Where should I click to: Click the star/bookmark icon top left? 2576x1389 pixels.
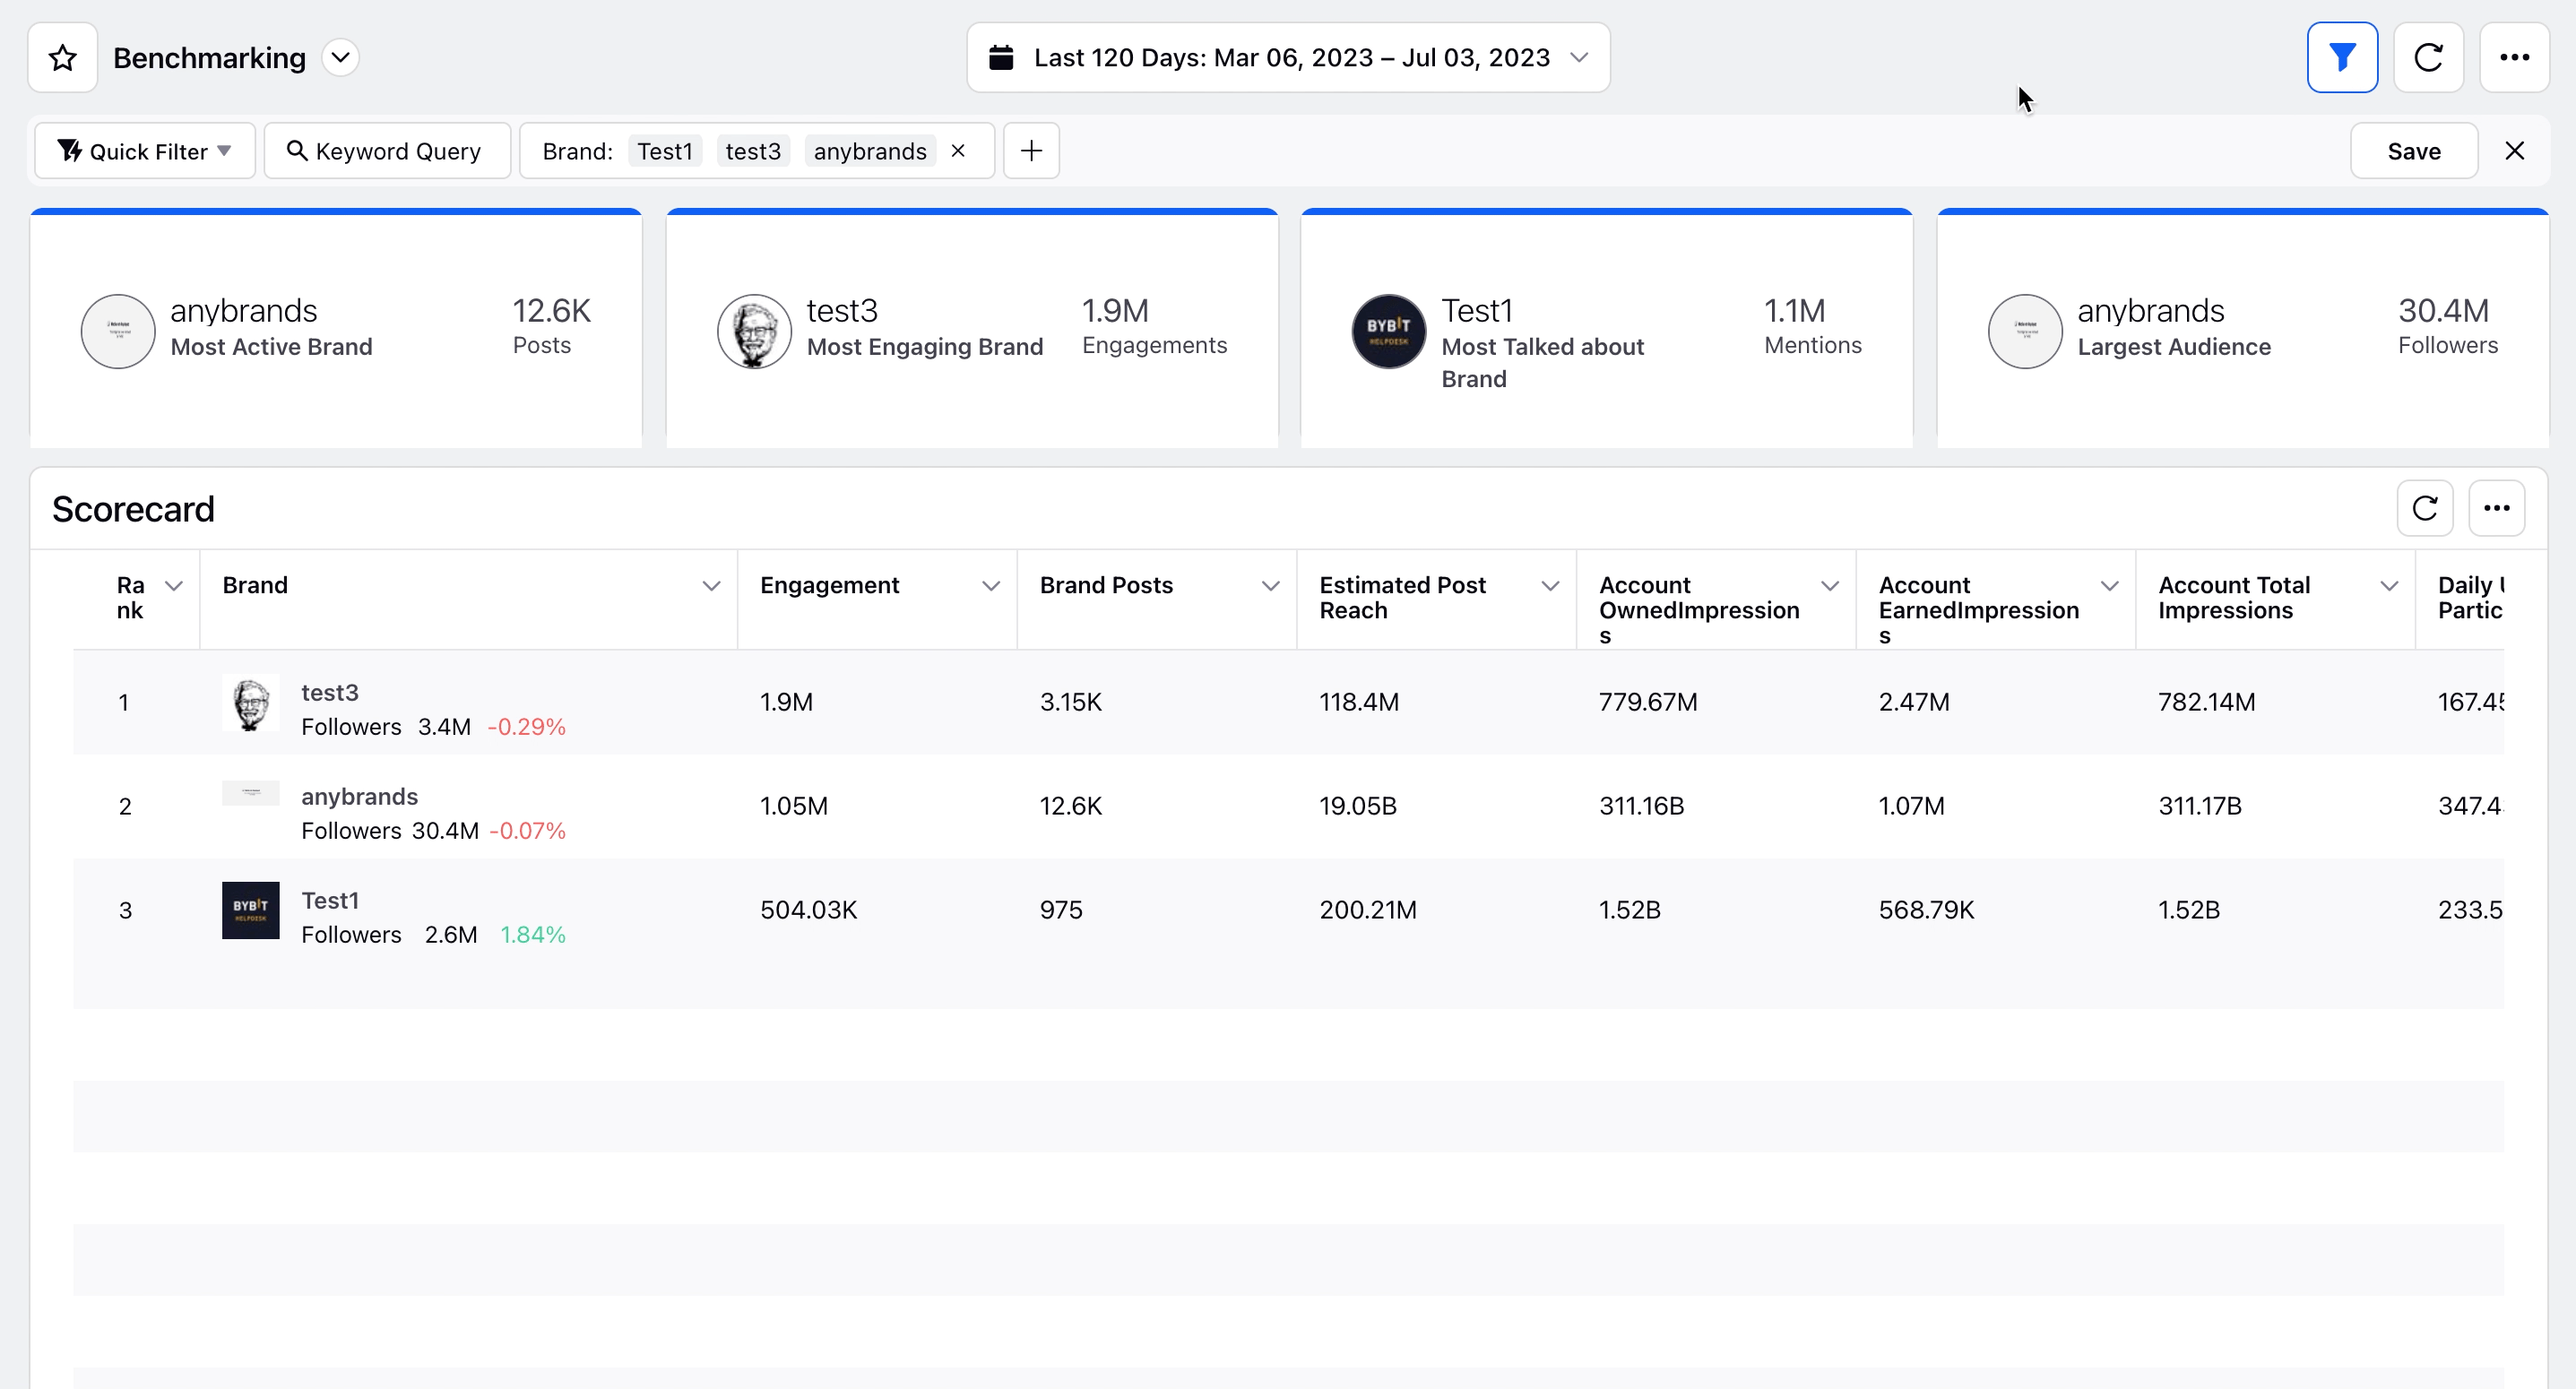coord(62,56)
